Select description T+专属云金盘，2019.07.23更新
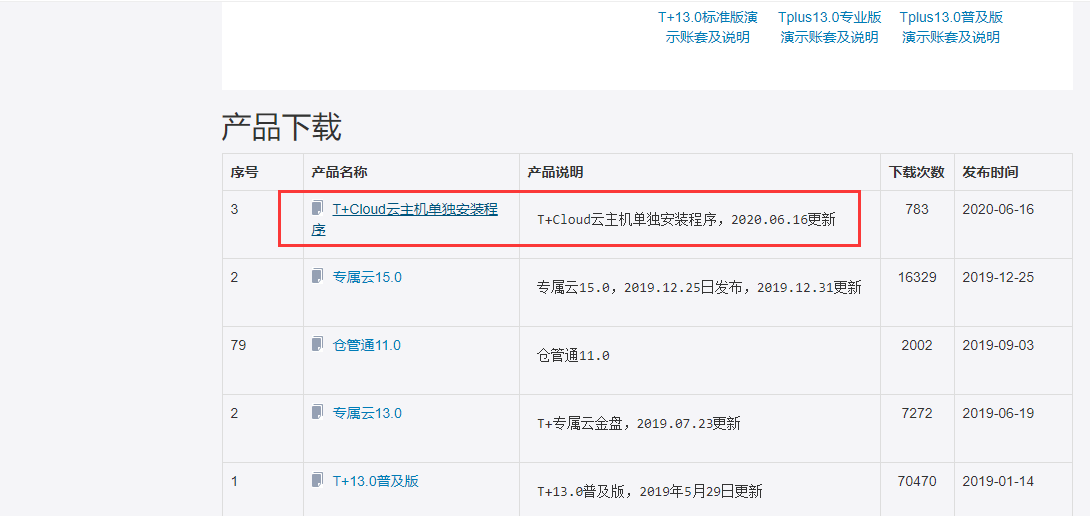1090x516 pixels. pyautogui.click(x=639, y=424)
